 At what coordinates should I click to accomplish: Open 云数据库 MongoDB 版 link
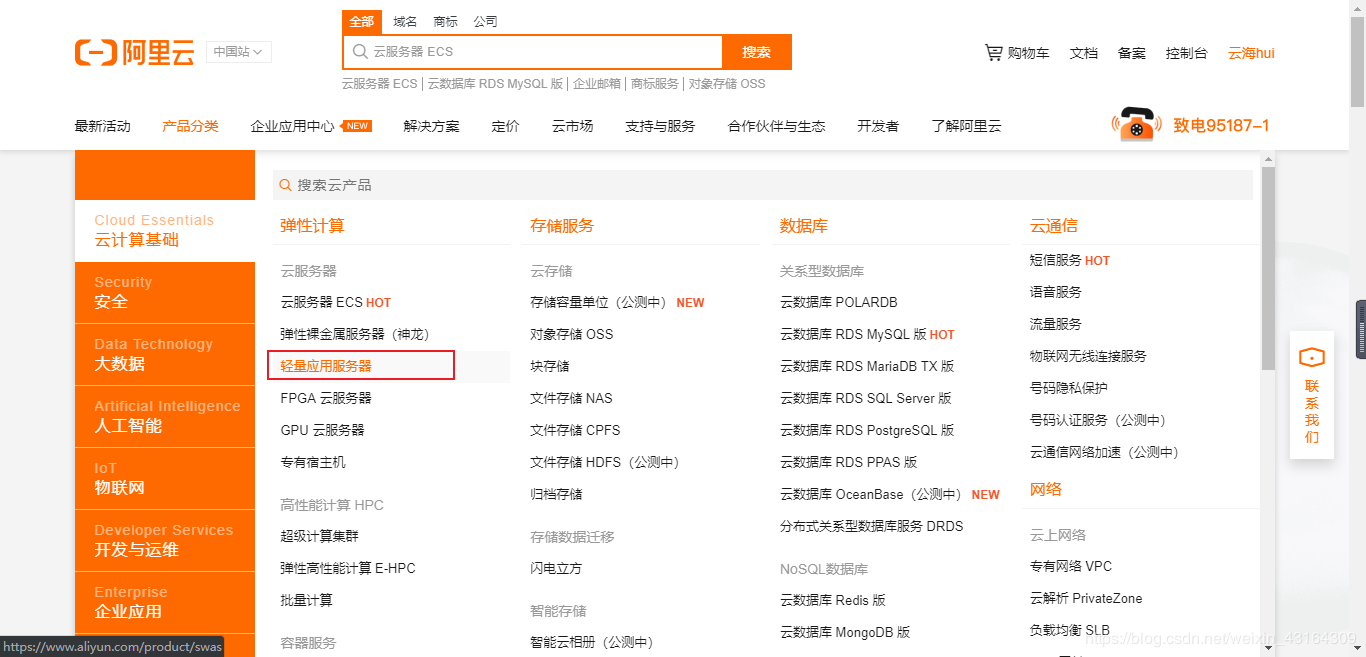pyautogui.click(x=845, y=632)
